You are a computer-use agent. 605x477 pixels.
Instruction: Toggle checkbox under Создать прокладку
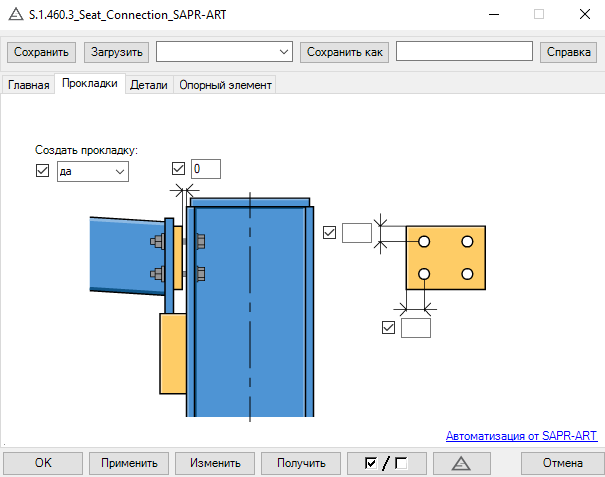click(42, 171)
